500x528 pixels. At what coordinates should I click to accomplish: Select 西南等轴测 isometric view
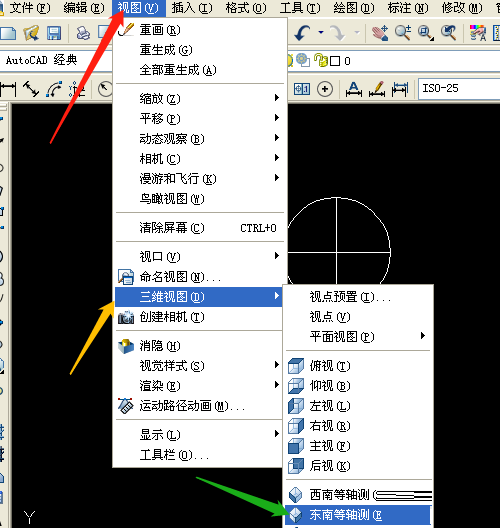coord(358,495)
